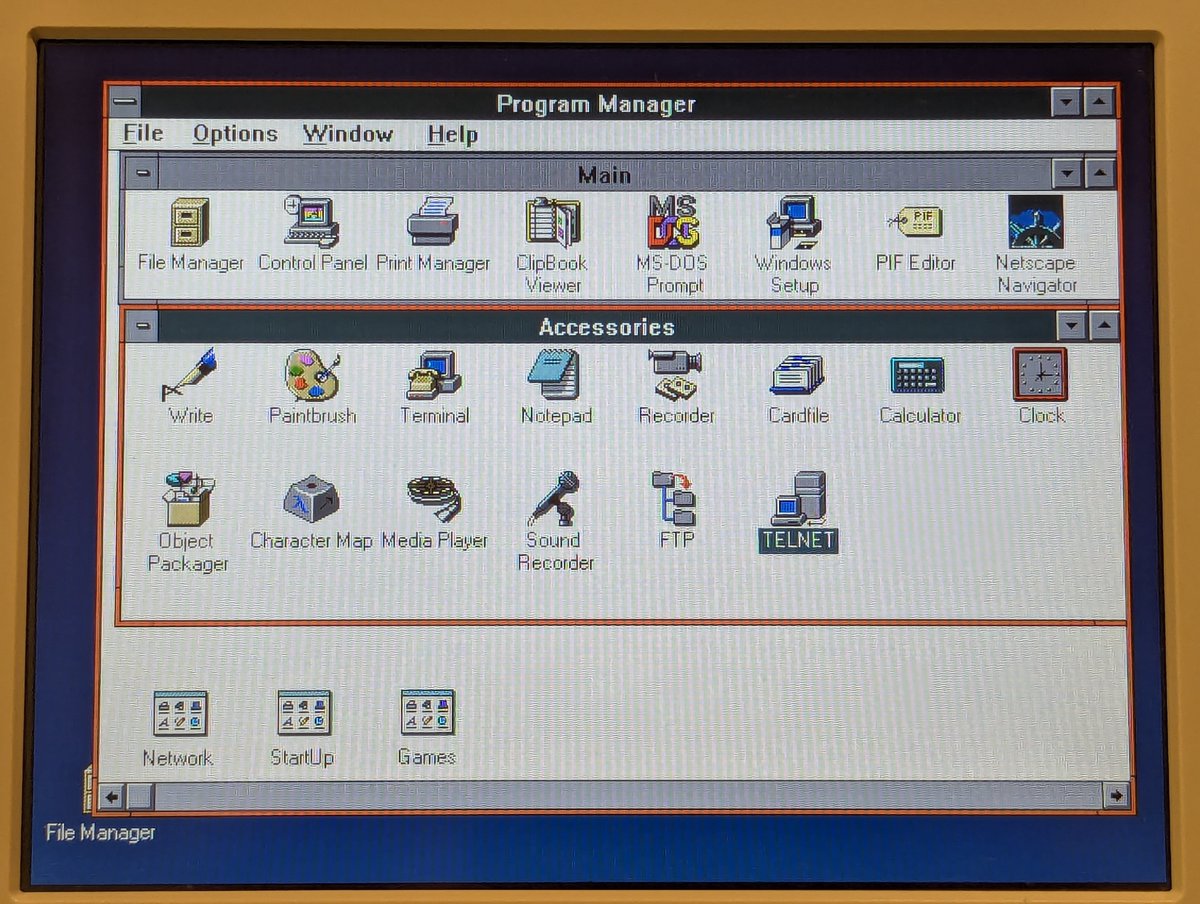This screenshot has height=904, width=1200.
Task: Minimize the Program Manager window
Action: (x=1066, y=102)
